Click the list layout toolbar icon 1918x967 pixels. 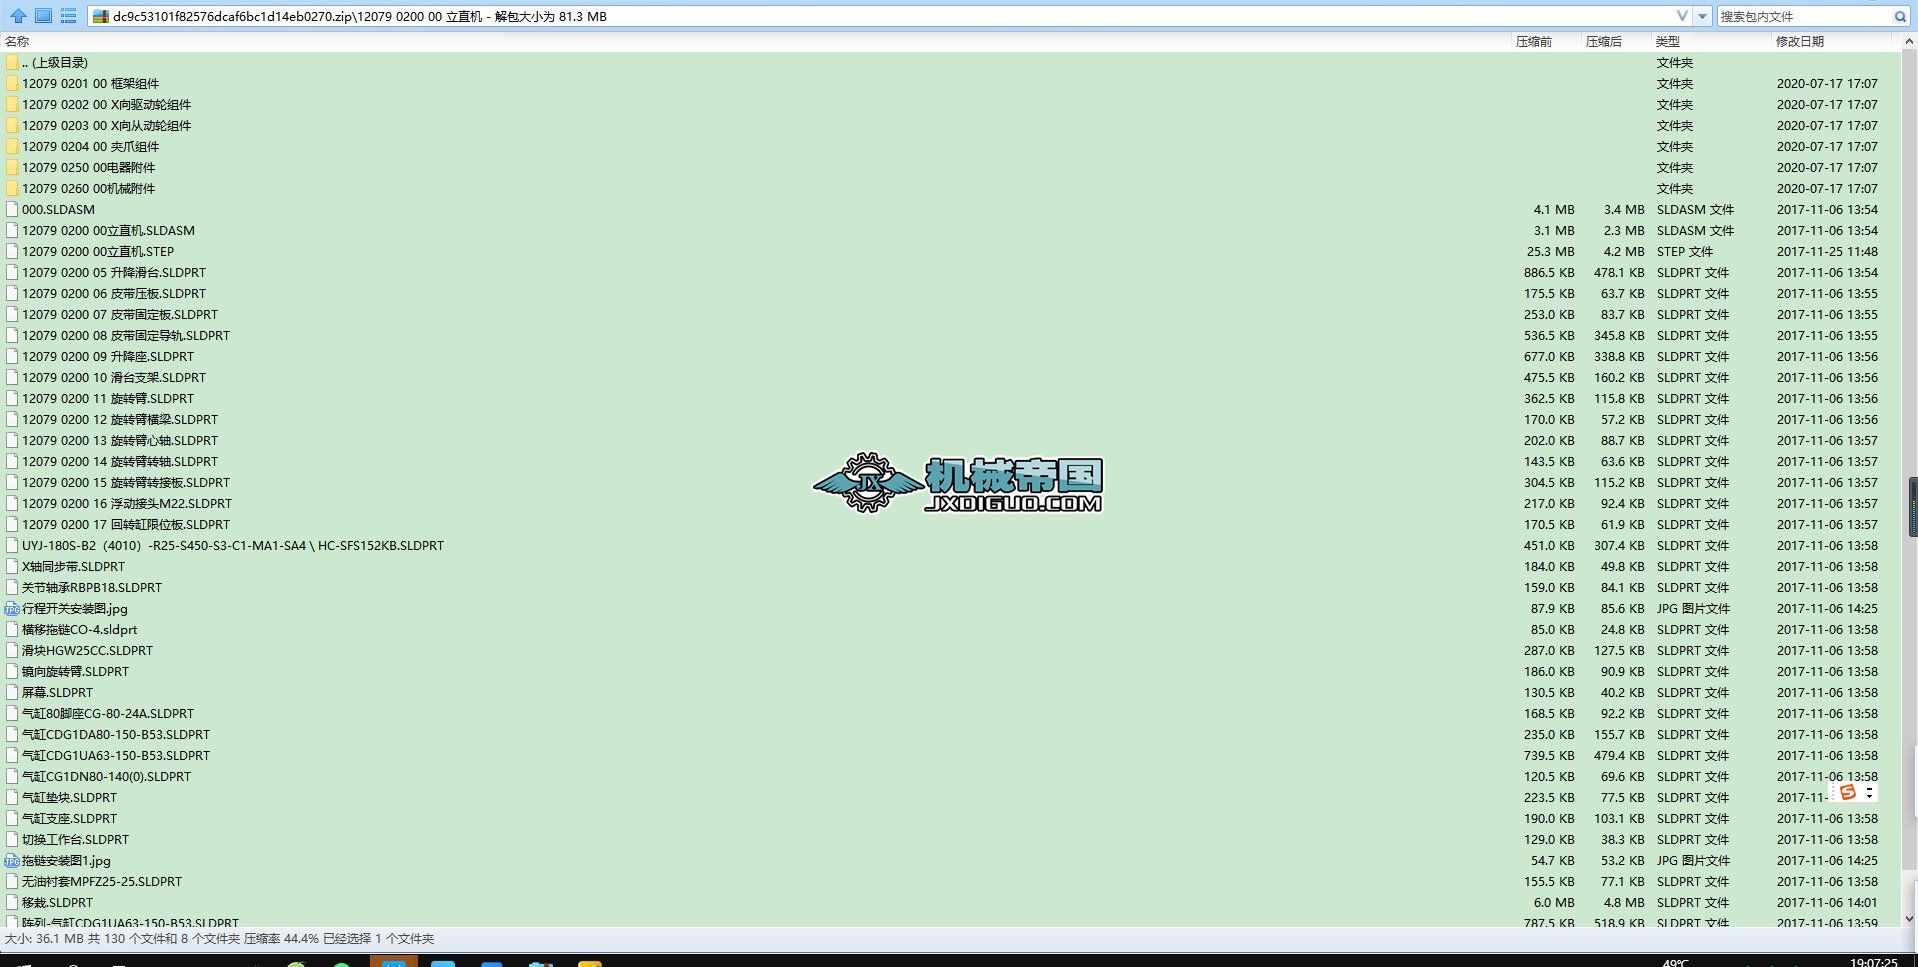(x=67, y=16)
